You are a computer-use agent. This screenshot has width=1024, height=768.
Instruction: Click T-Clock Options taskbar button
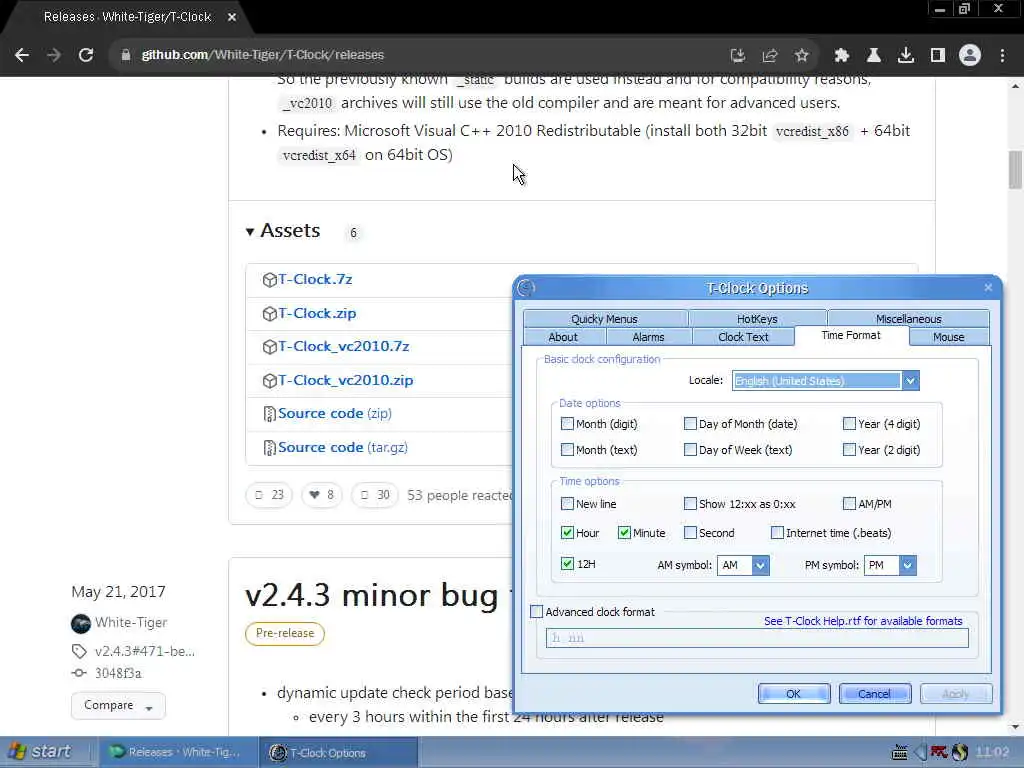[x=338, y=752]
